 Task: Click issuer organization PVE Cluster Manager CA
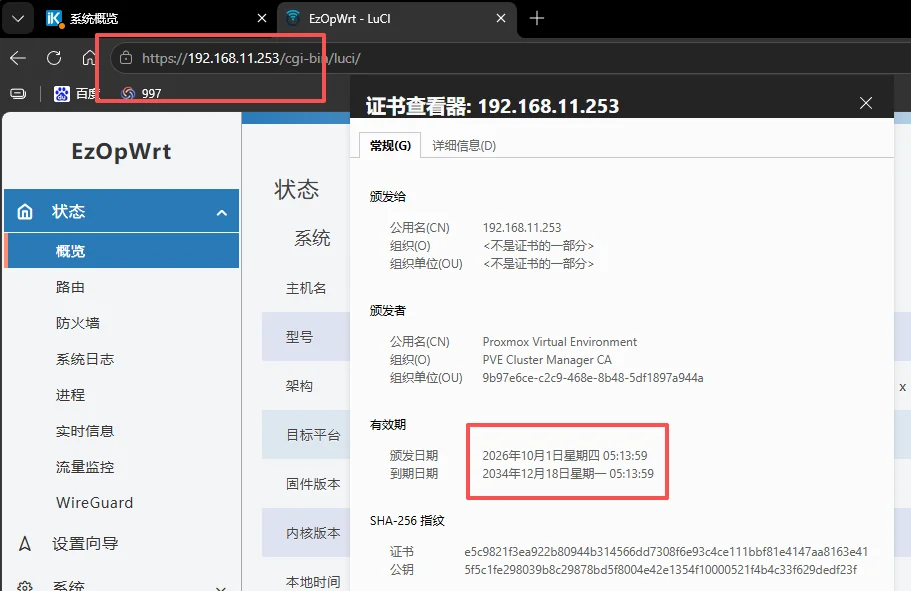(547, 360)
